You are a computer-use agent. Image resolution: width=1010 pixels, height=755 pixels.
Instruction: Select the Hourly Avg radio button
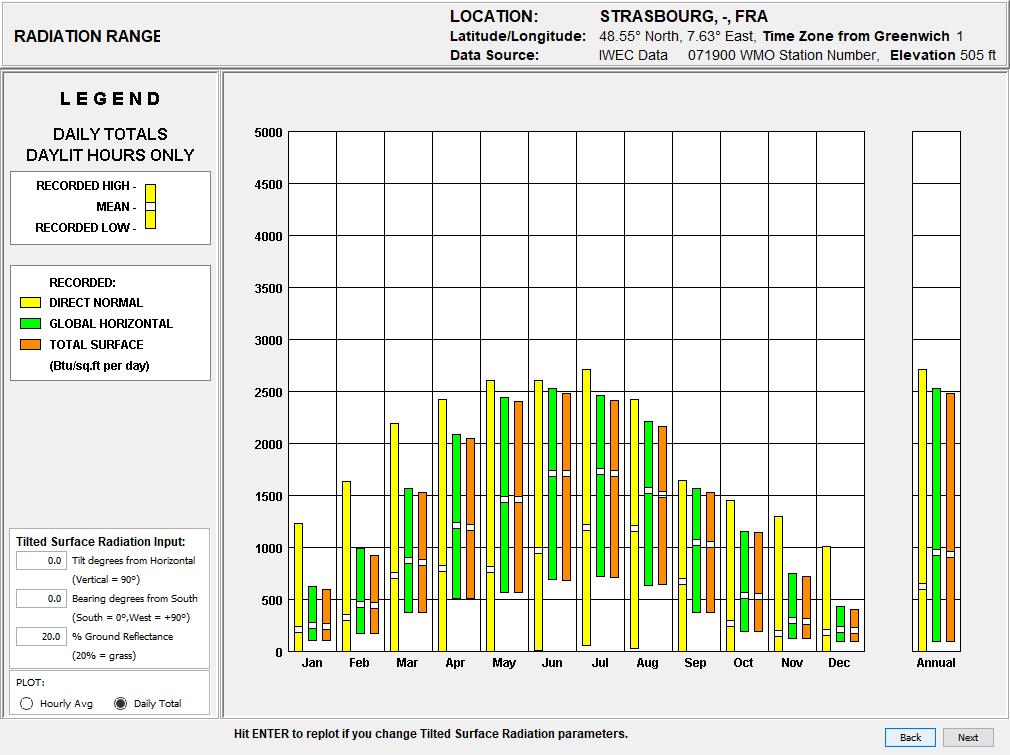coord(26,703)
